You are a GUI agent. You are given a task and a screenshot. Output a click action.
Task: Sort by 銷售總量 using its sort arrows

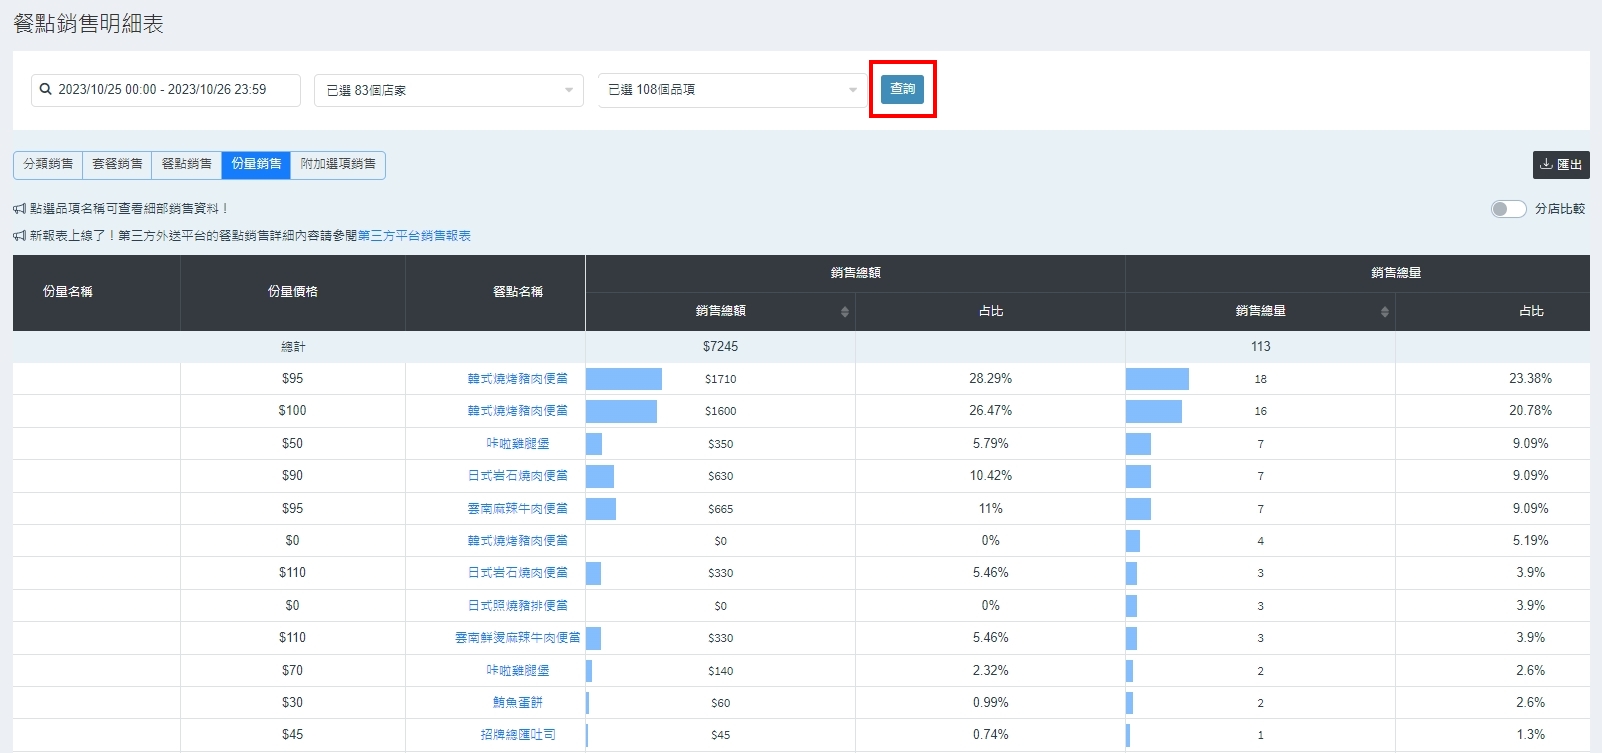click(x=1384, y=312)
